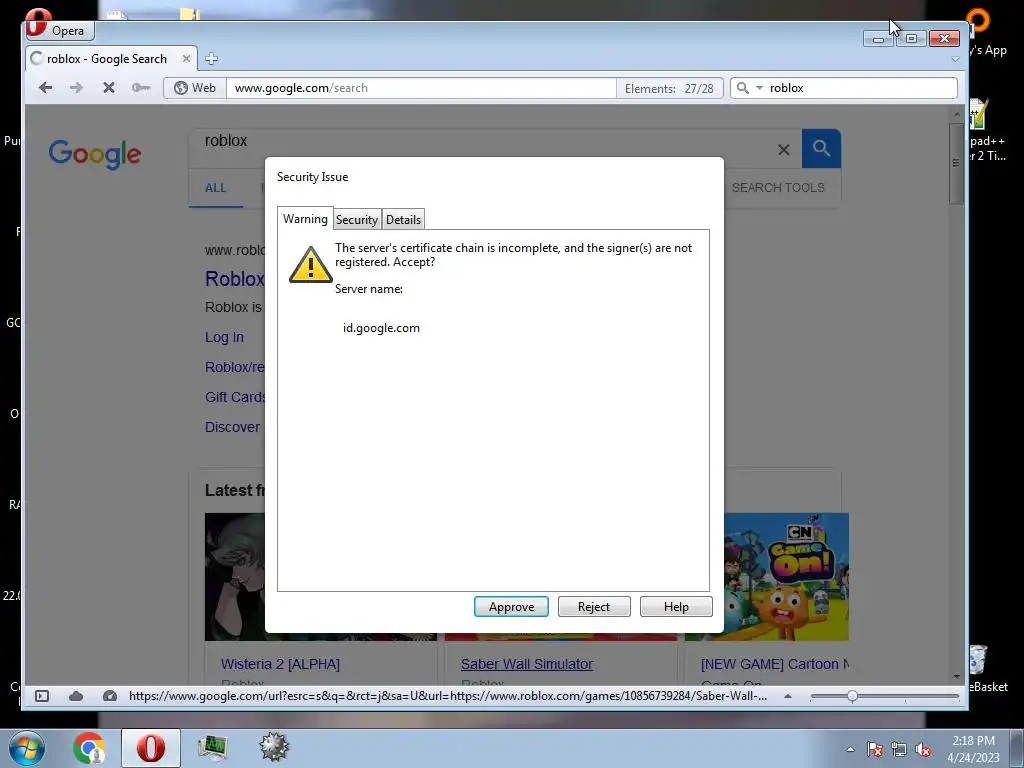Screen dimensions: 1024x768
Task: Click the Google logo
Action: coord(95,154)
